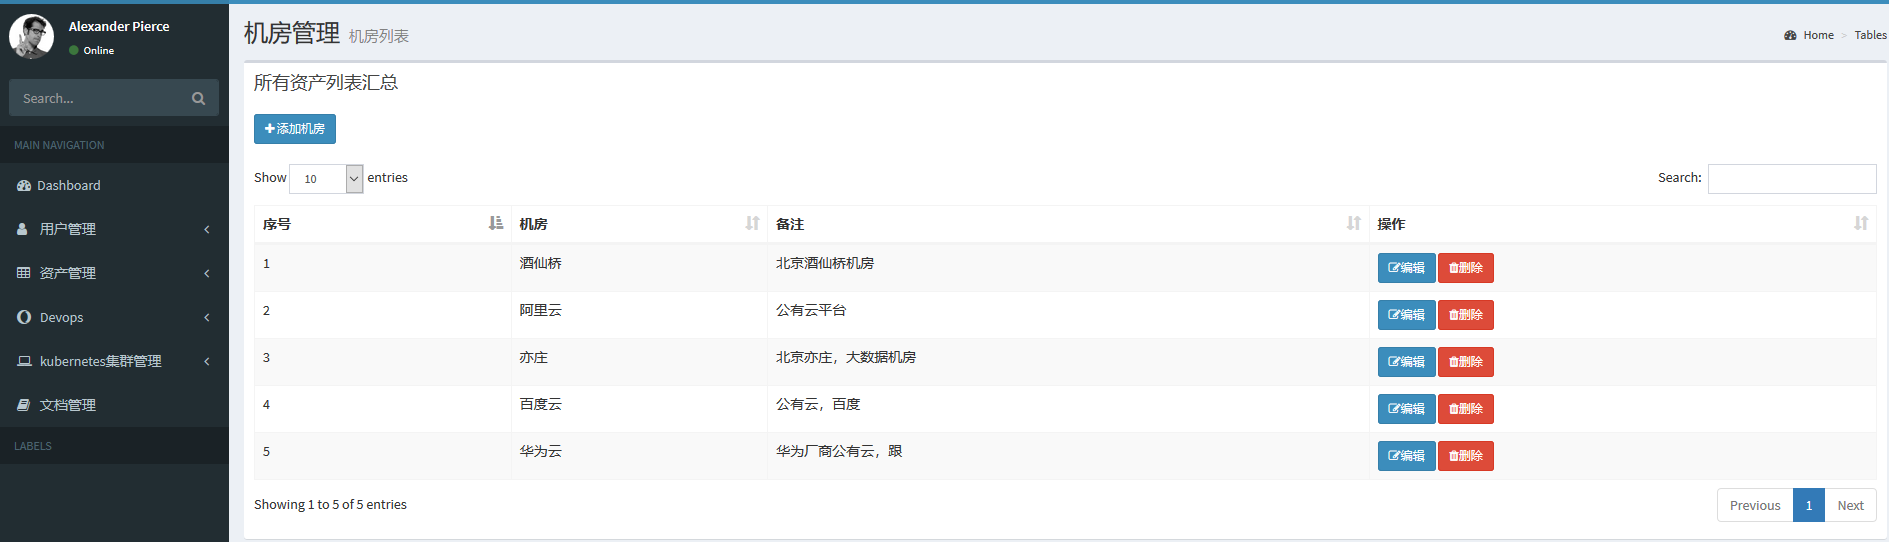Click the Showing 1 to 5 of 5 entries text
Screen dimensions: 1889x542
click(x=330, y=505)
